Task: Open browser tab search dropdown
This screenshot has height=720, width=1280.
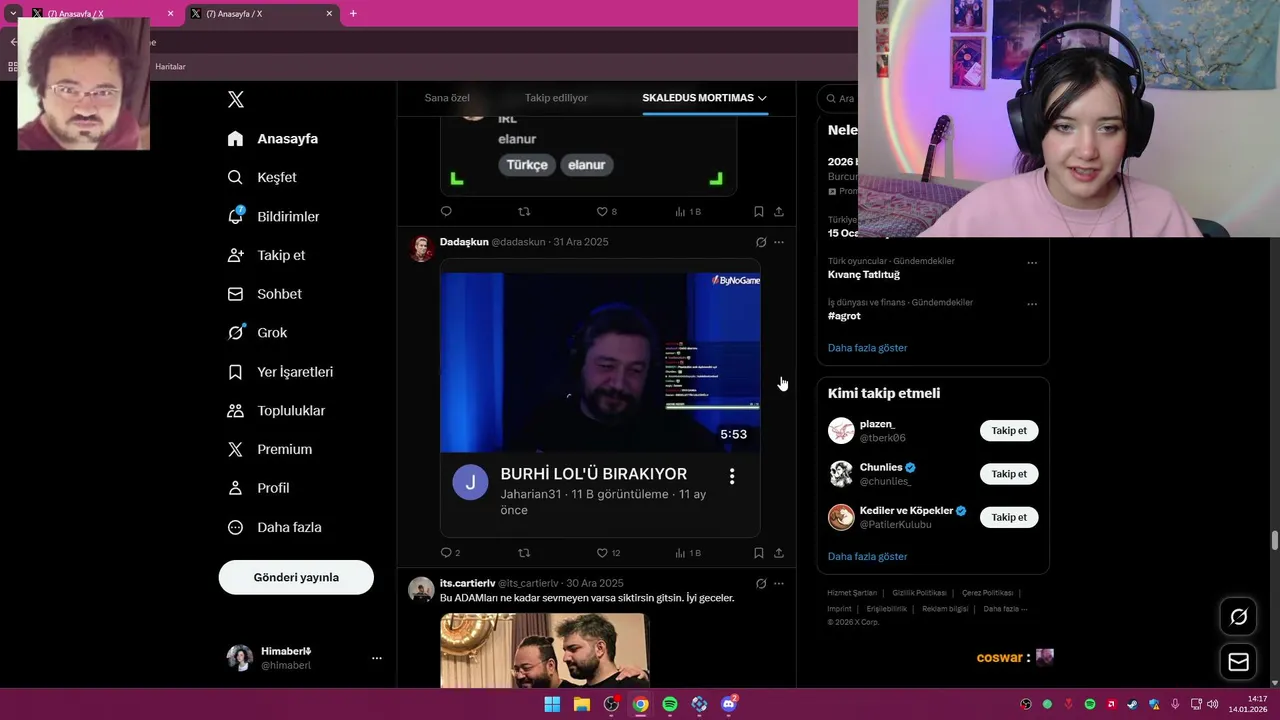Action: point(13,14)
